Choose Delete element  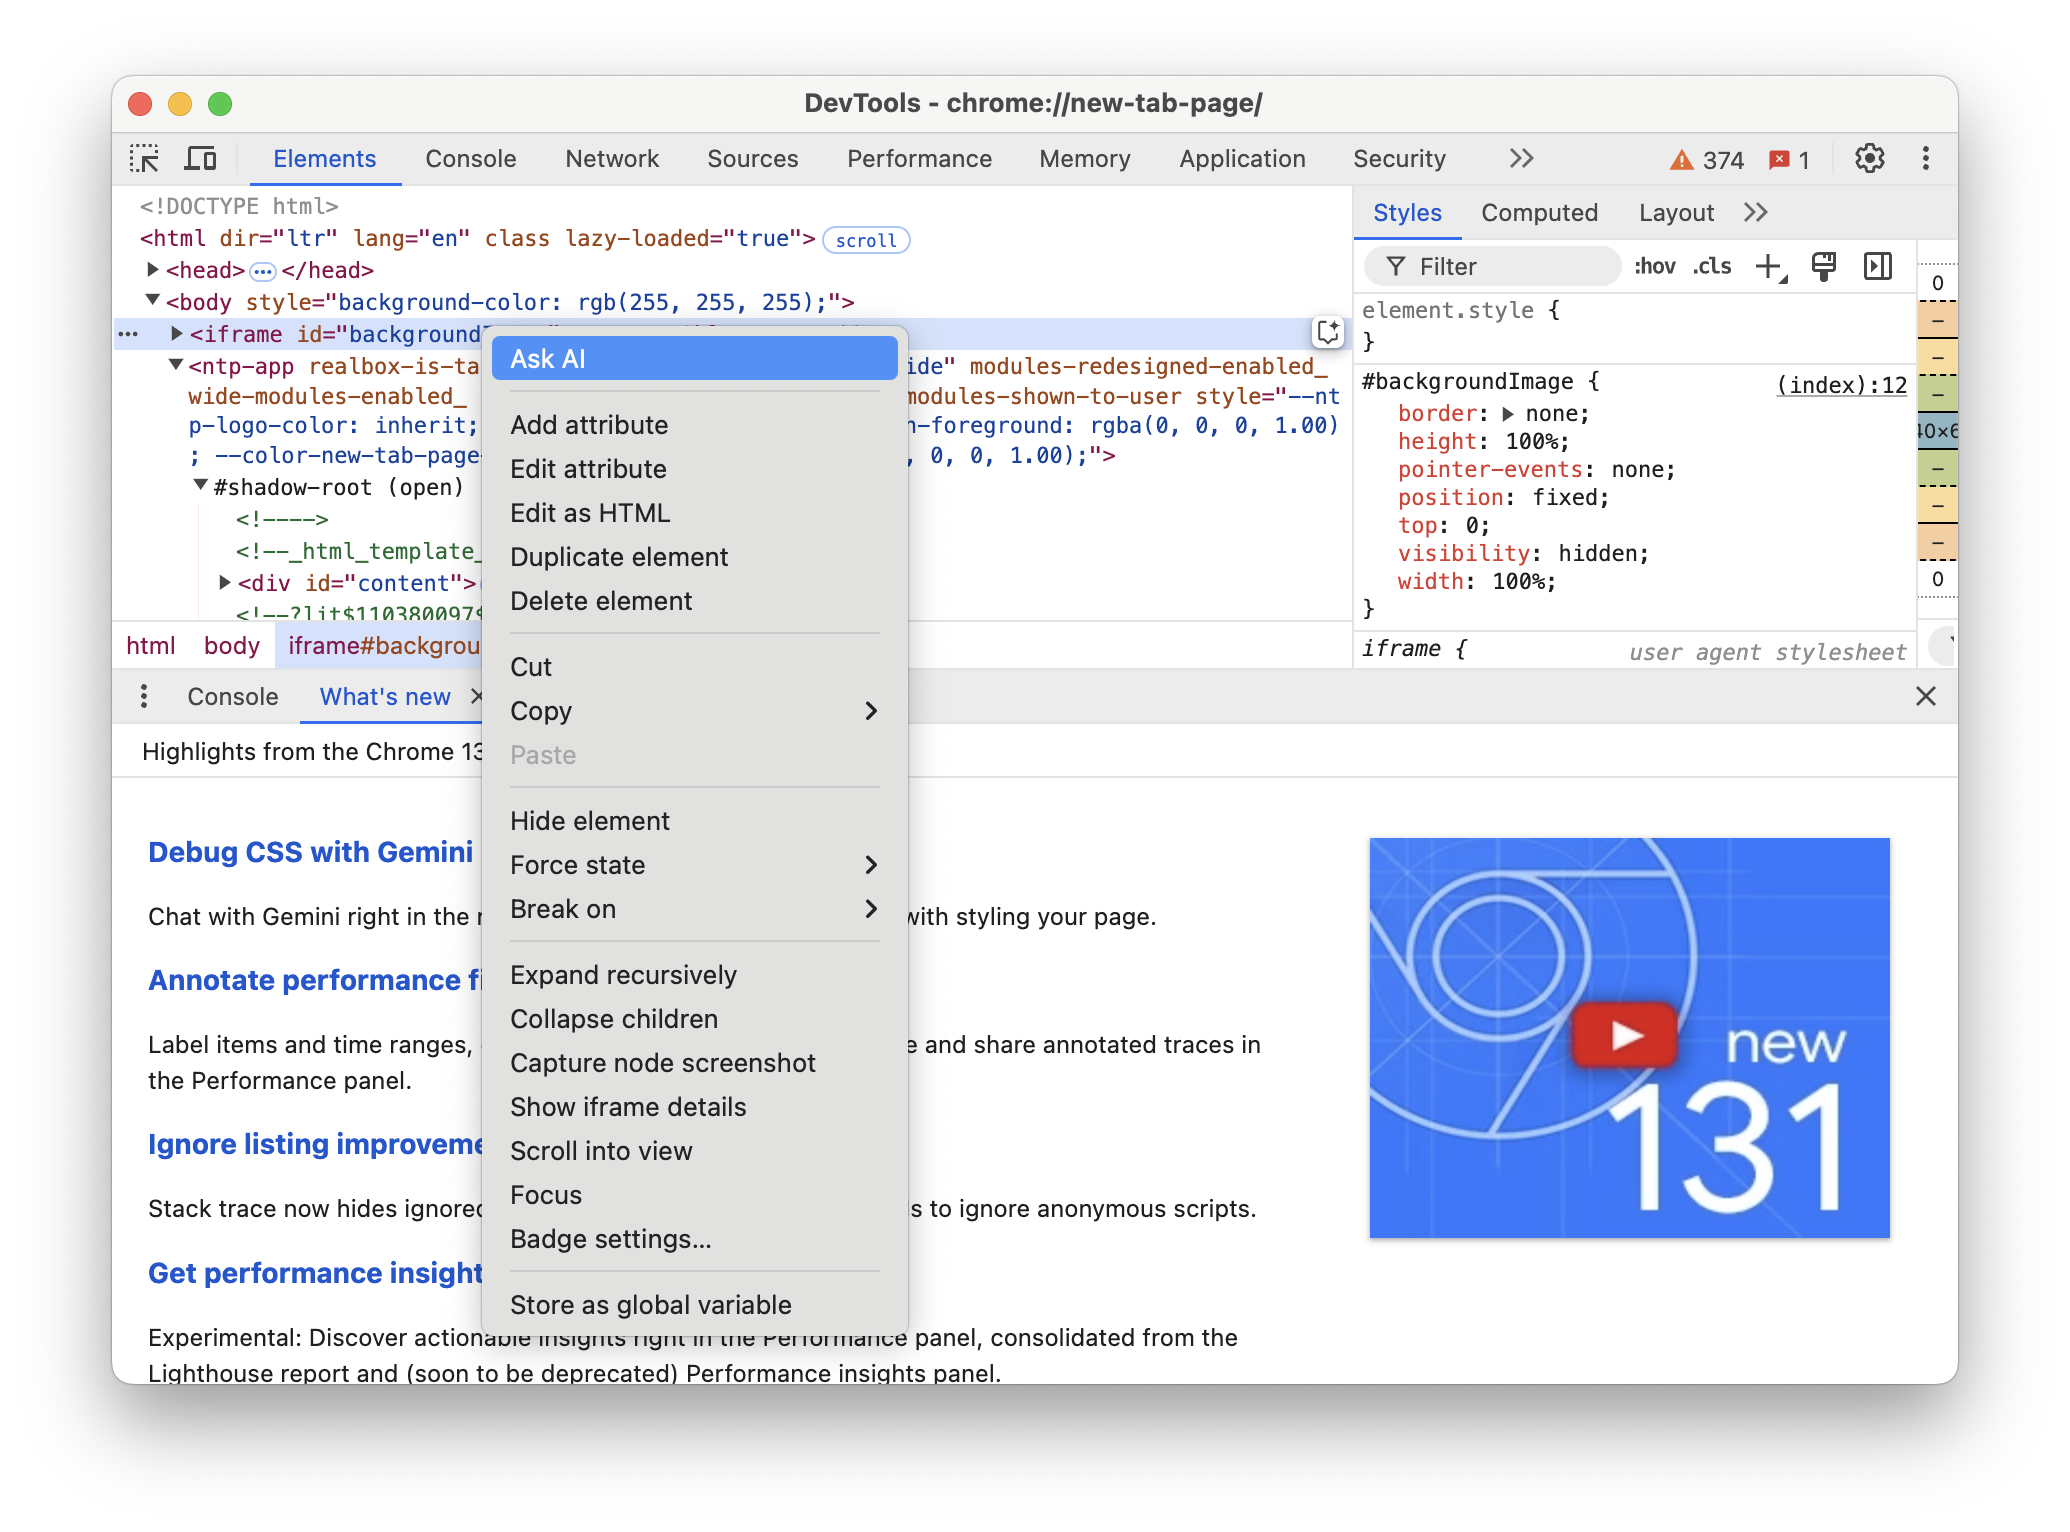tap(694, 601)
